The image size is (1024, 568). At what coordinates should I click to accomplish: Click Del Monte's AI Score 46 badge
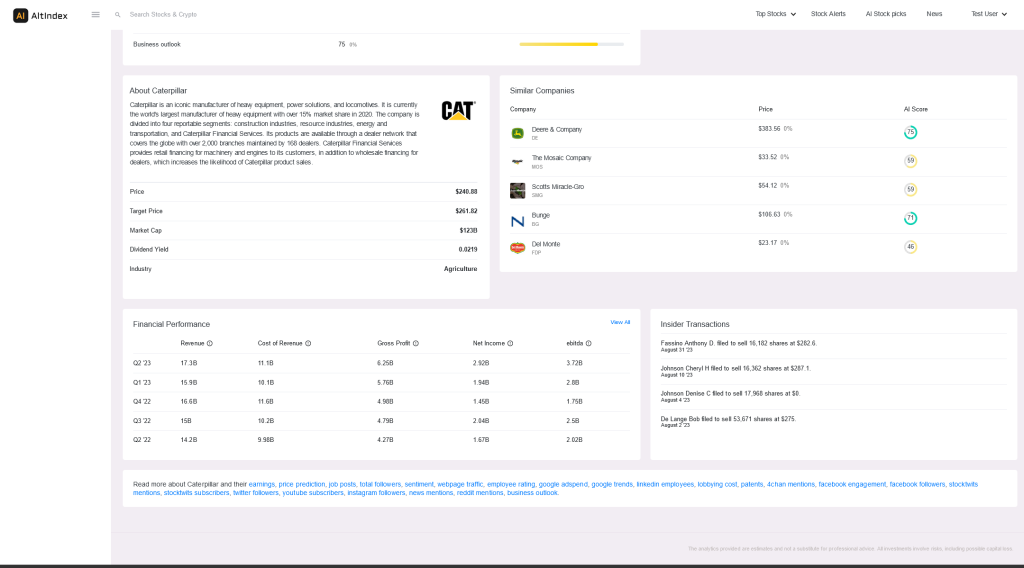tap(910, 247)
